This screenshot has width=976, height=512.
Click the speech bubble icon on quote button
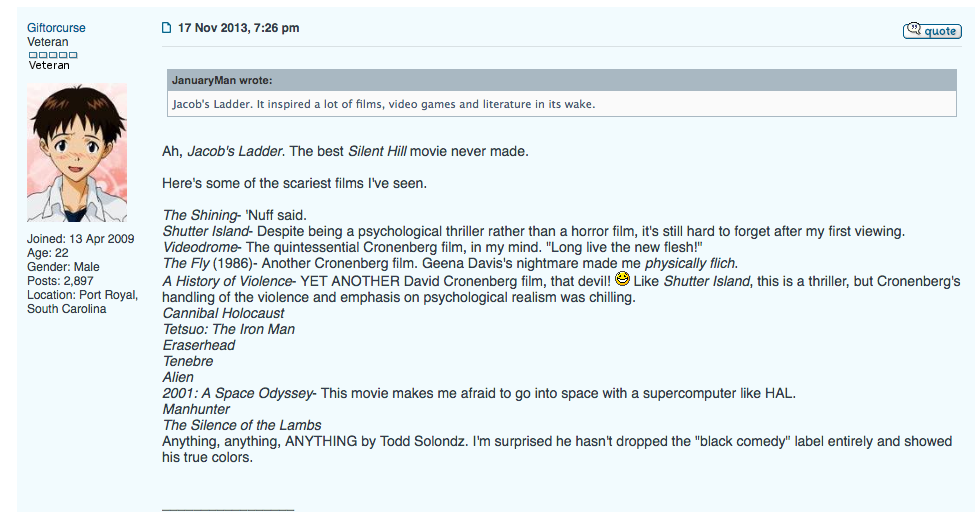(x=913, y=28)
